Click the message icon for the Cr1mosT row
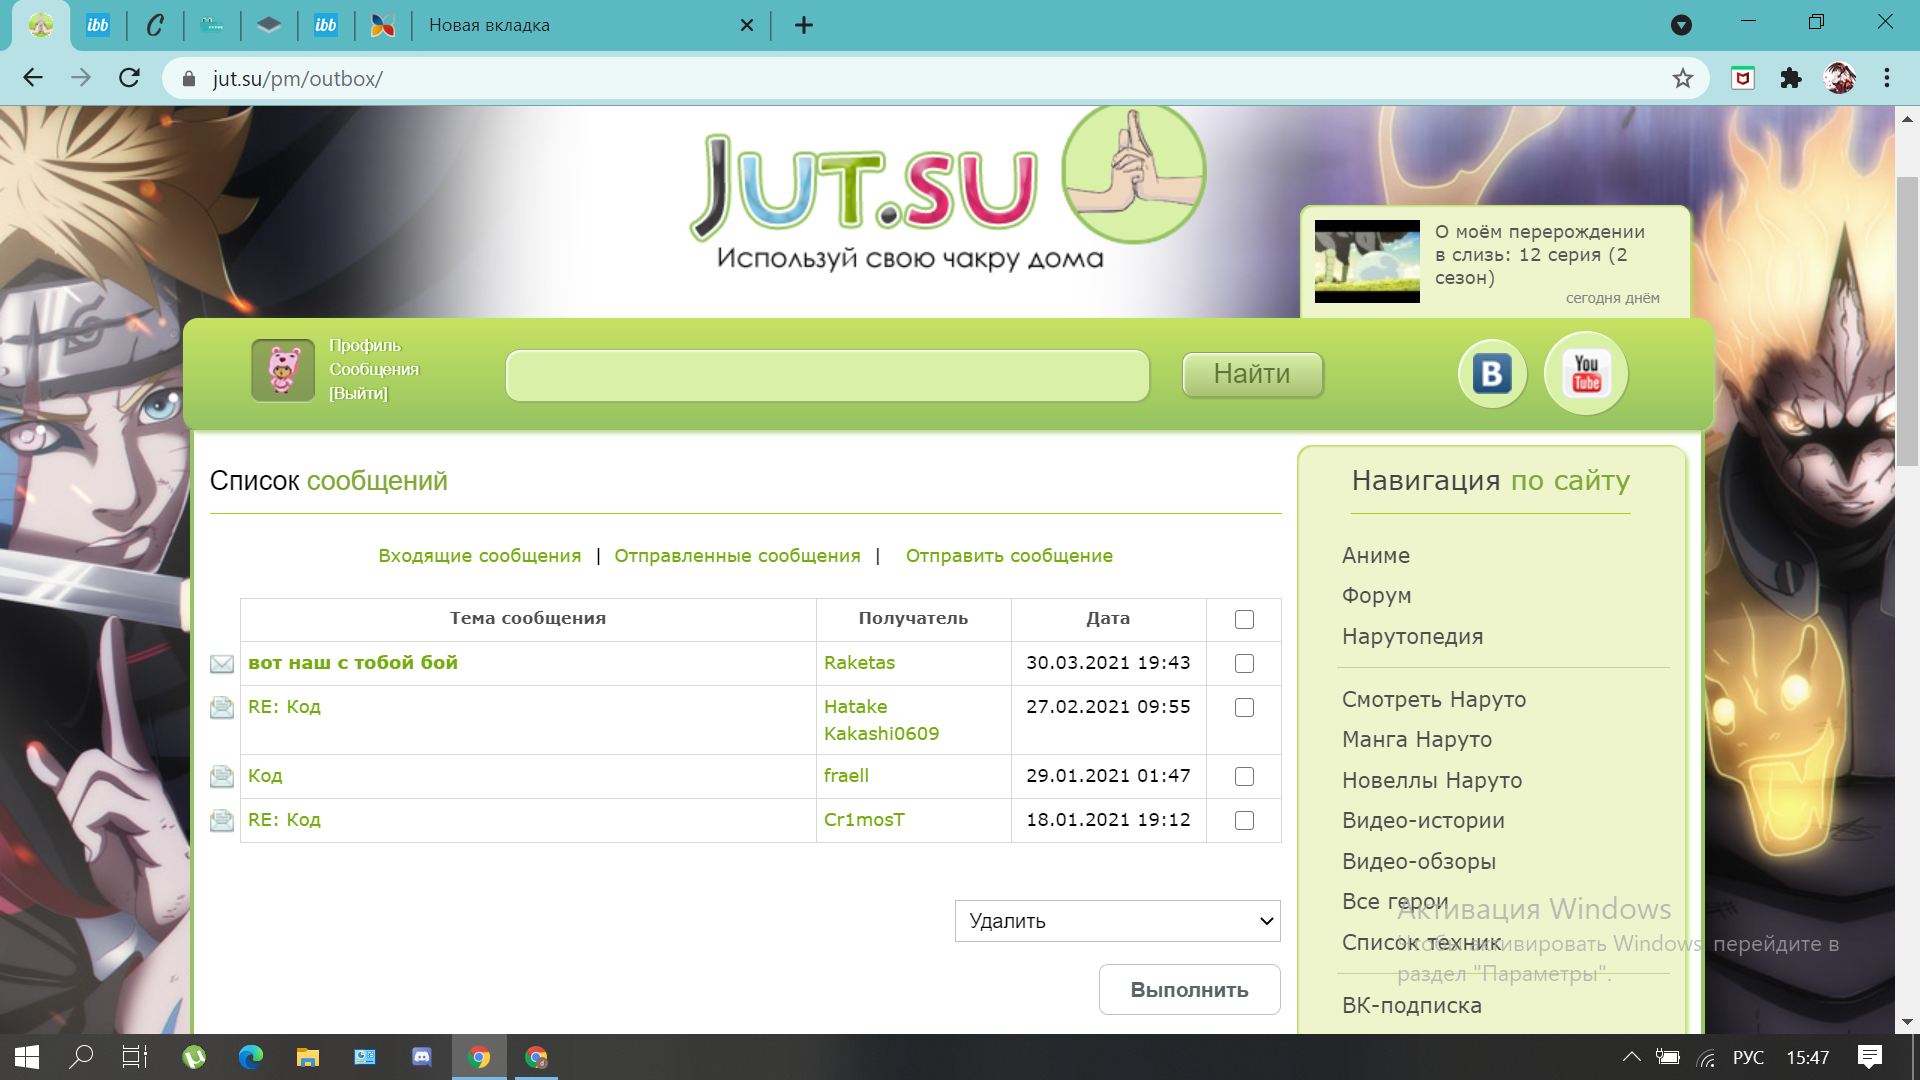This screenshot has height=1080, width=1920. [222, 821]
